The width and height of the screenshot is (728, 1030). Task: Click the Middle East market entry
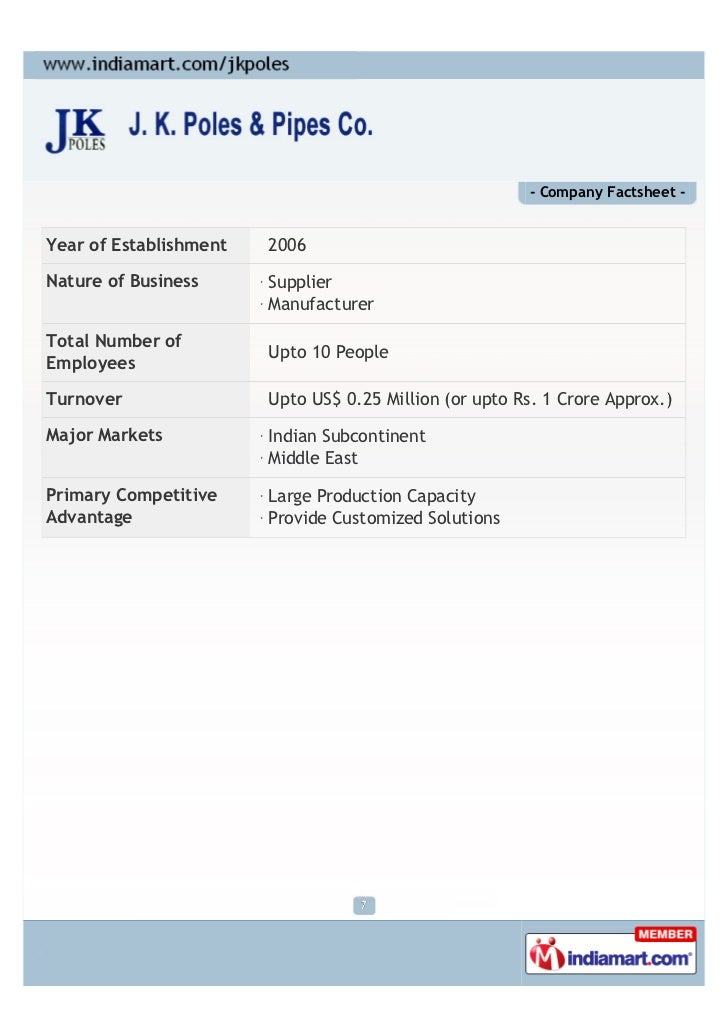tap(313, 459)
